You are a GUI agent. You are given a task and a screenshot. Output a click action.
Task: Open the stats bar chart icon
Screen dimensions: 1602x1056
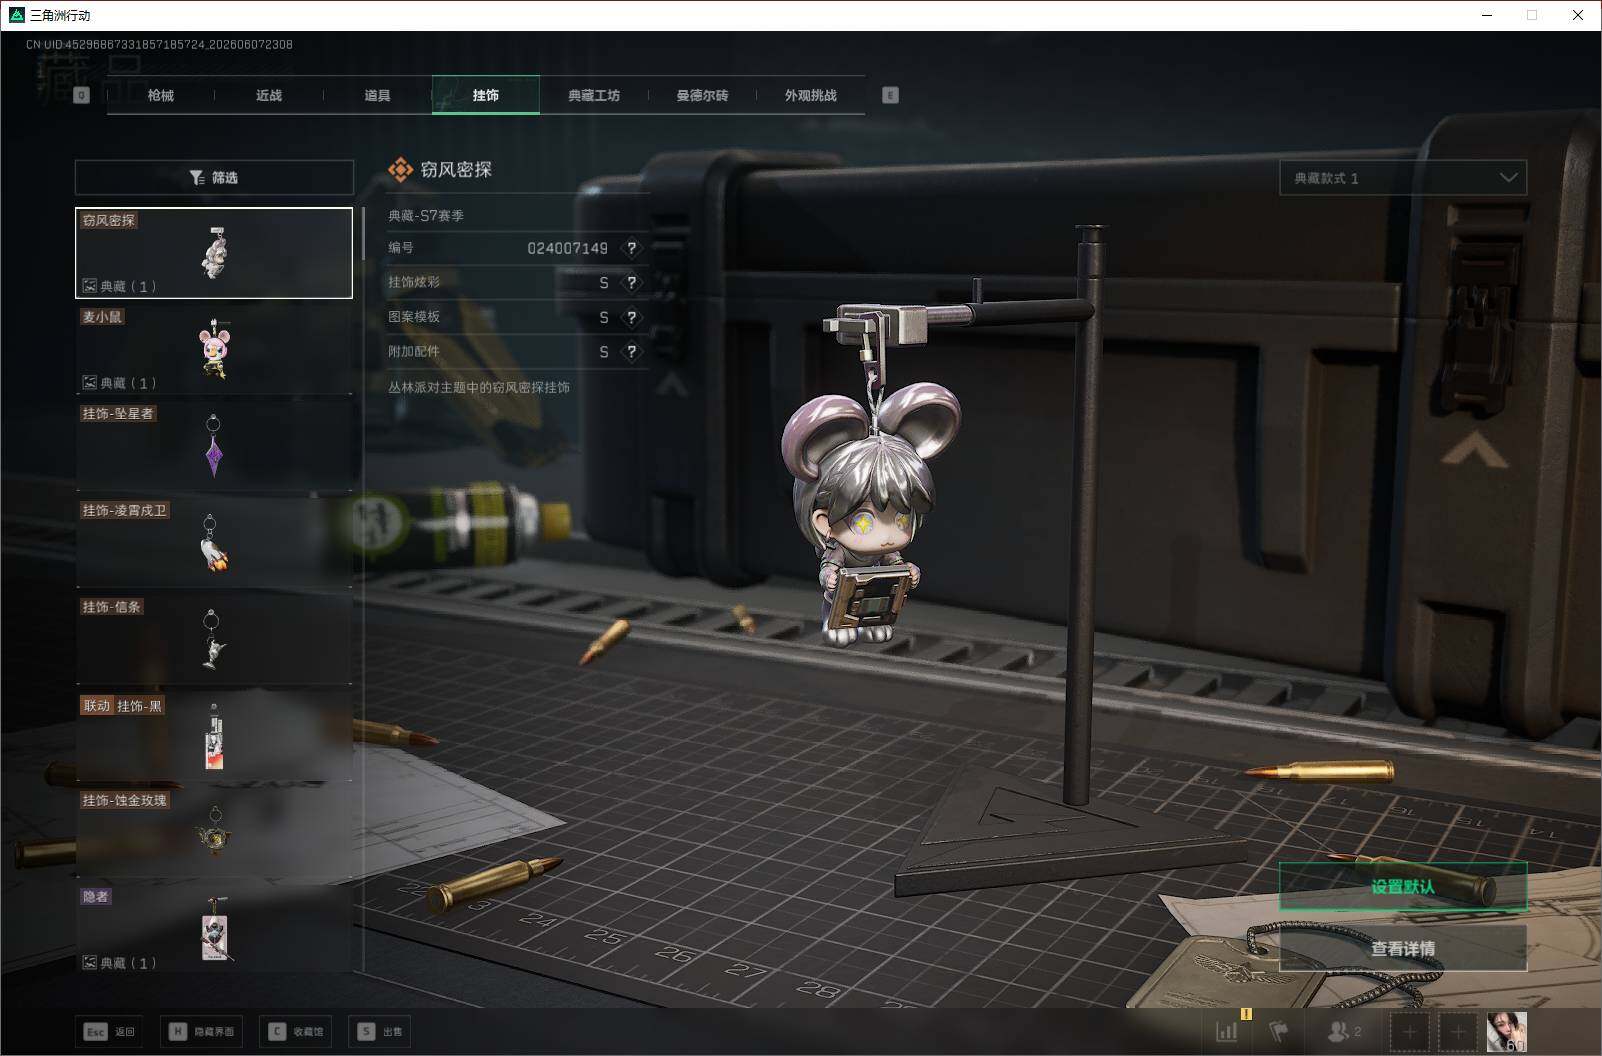(1227, 1031)
